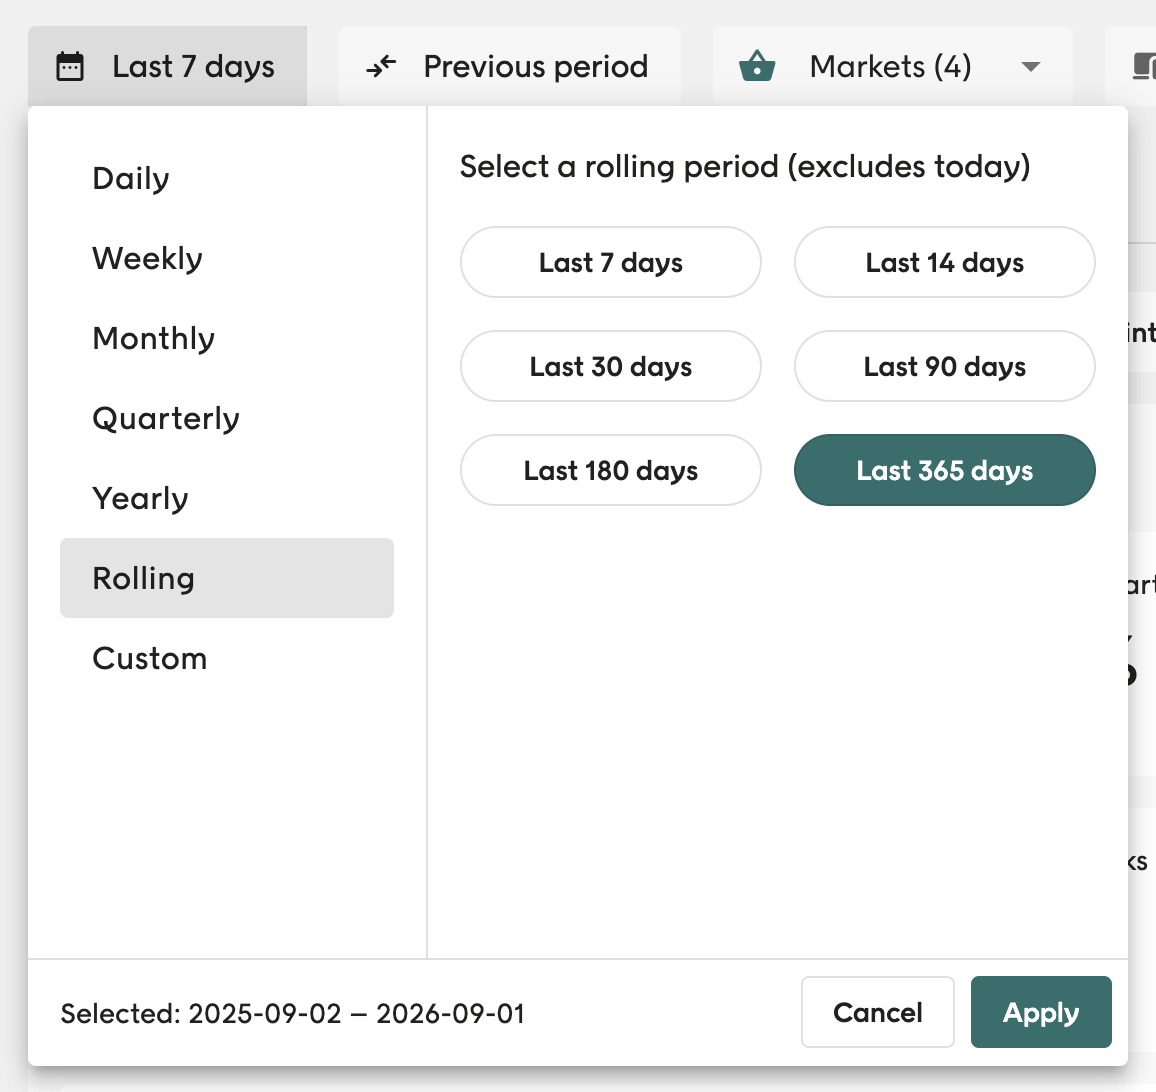Viewport: 1156px width, 1092px height.
Task: Select the Weekly period type
Action: point(227,258)
